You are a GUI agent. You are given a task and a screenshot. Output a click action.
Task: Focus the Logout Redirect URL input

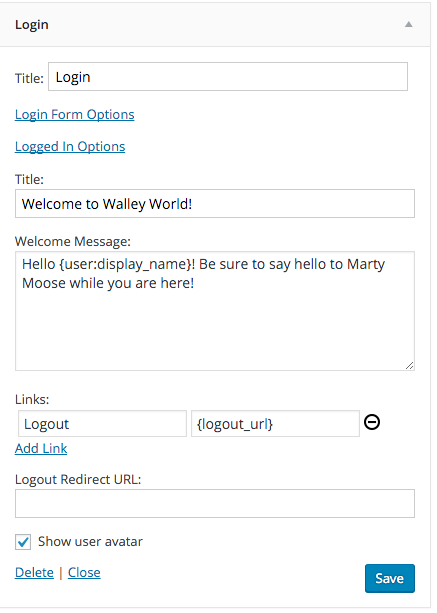coord(215,504)
